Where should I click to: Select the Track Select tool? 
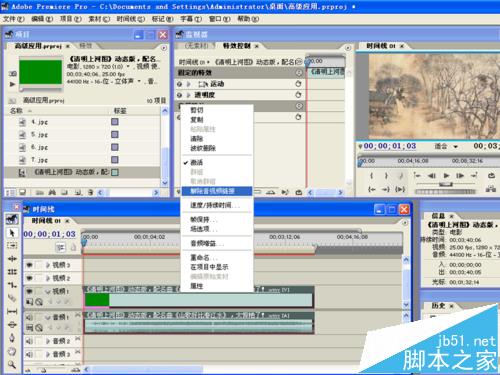tap(12, 246)
